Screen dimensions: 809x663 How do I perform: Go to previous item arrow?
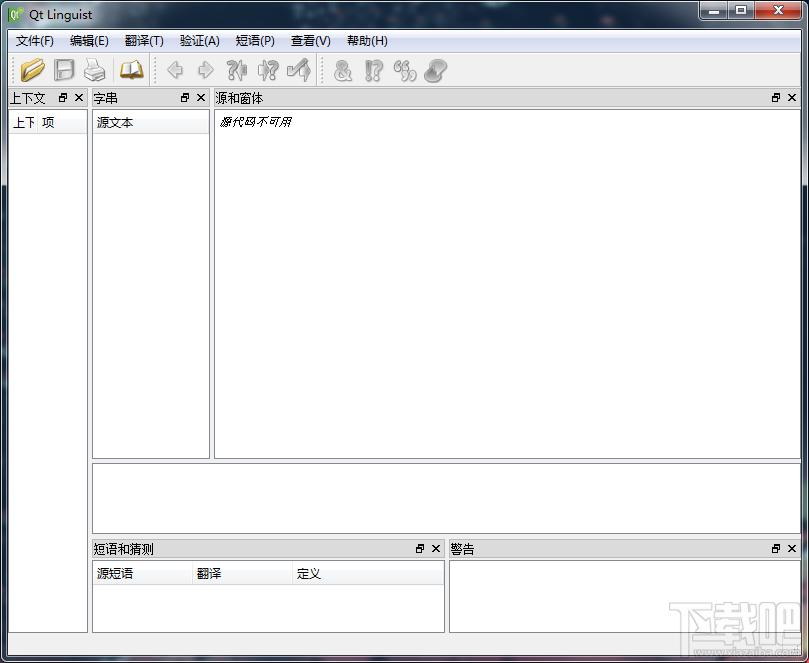tap(175, 70)
